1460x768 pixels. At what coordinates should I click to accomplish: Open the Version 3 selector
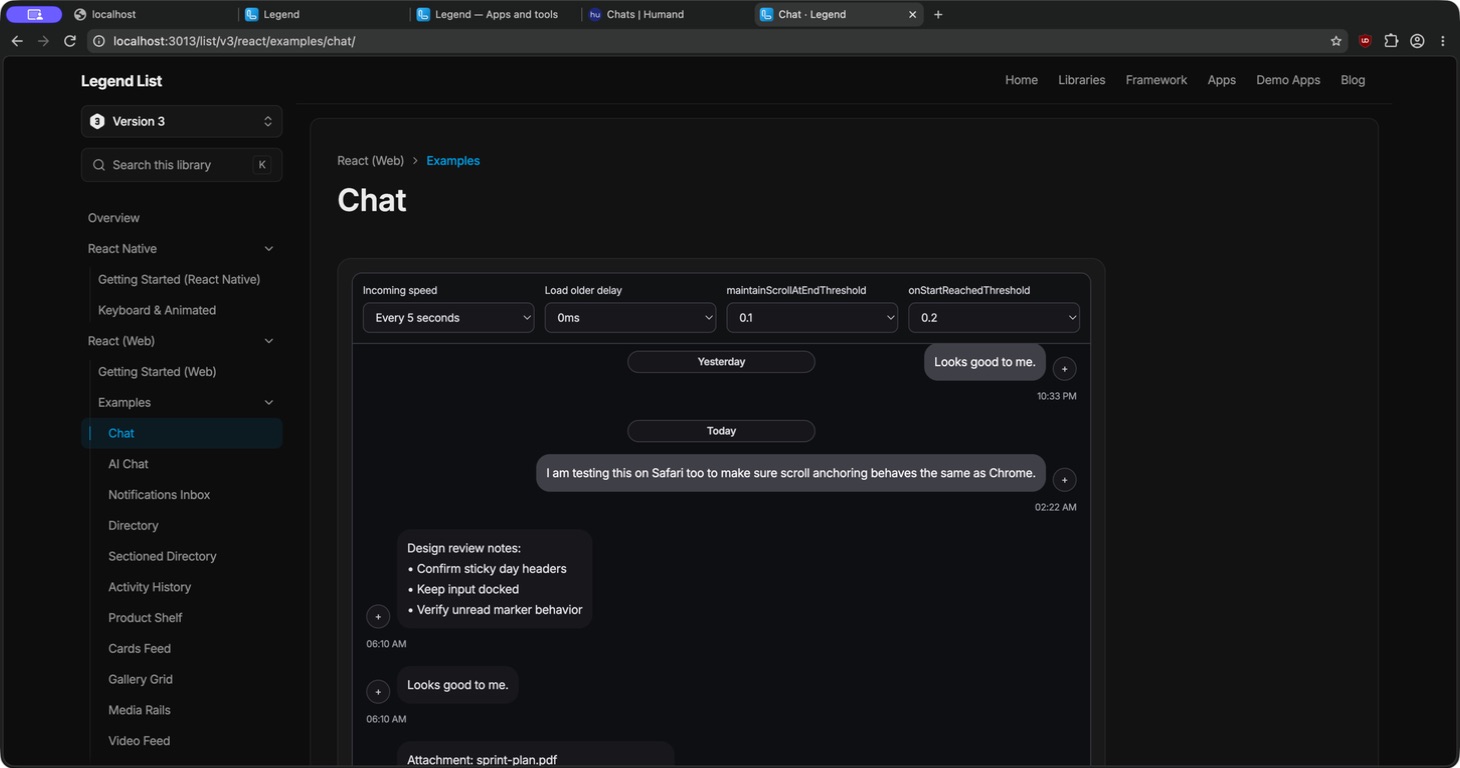182,121
